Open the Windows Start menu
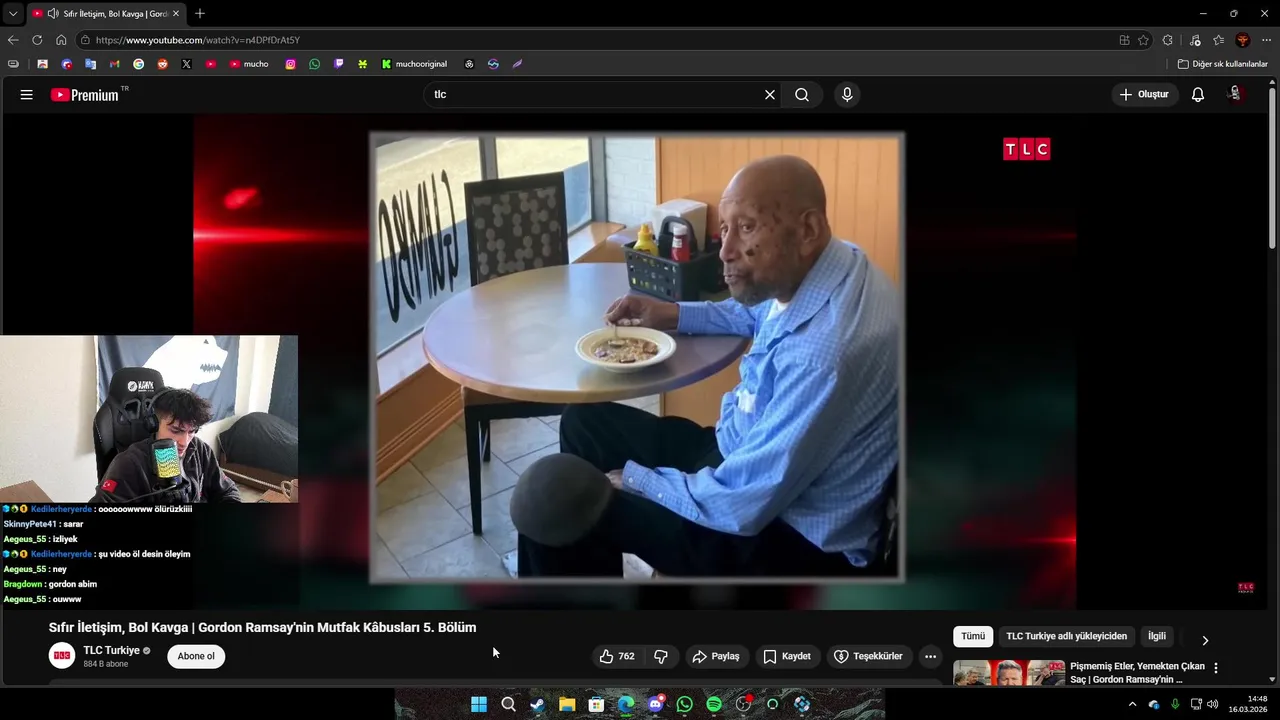The image size is (1280, 720). (x=479, y=704)
